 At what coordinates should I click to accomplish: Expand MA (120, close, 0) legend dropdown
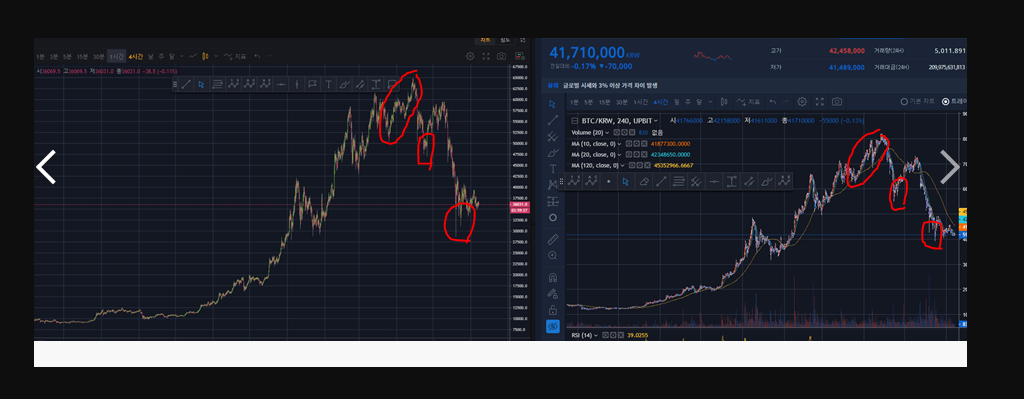622,165
